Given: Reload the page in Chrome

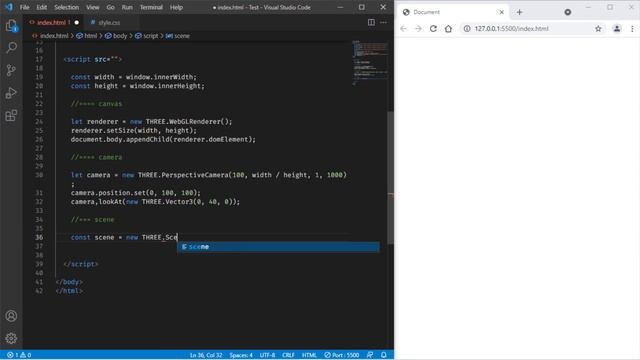Looking at the screenshot, I should [x=433, y=29].
